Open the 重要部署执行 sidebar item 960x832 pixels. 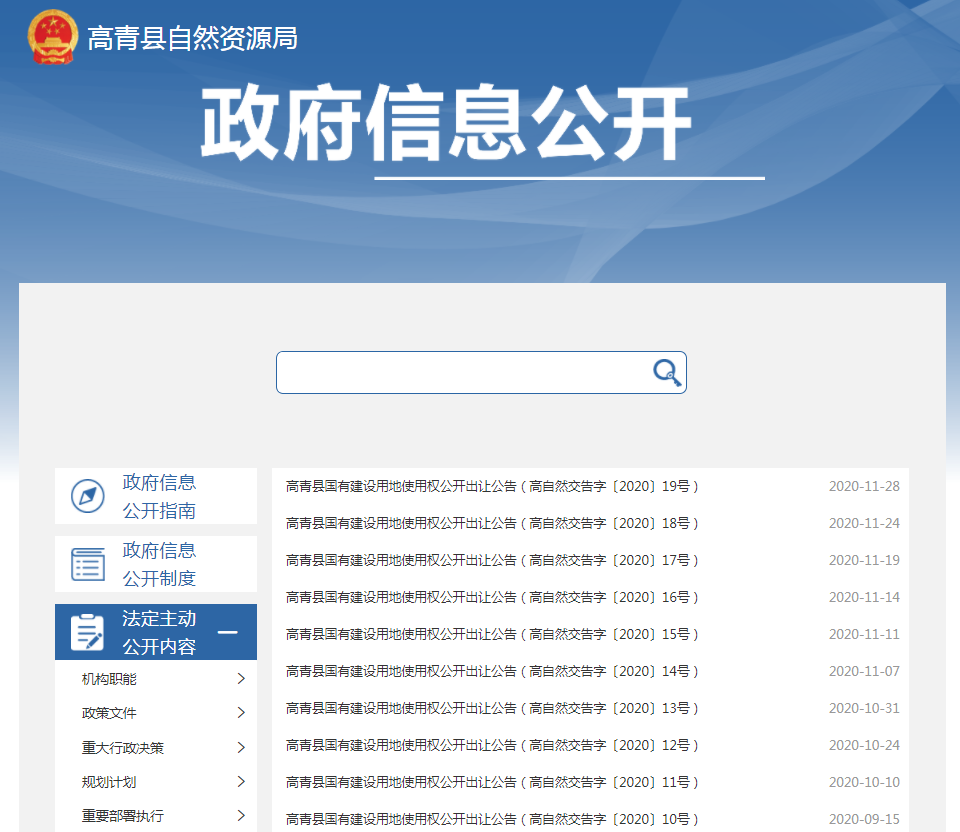pyautogui.click(x=123, y=816)
